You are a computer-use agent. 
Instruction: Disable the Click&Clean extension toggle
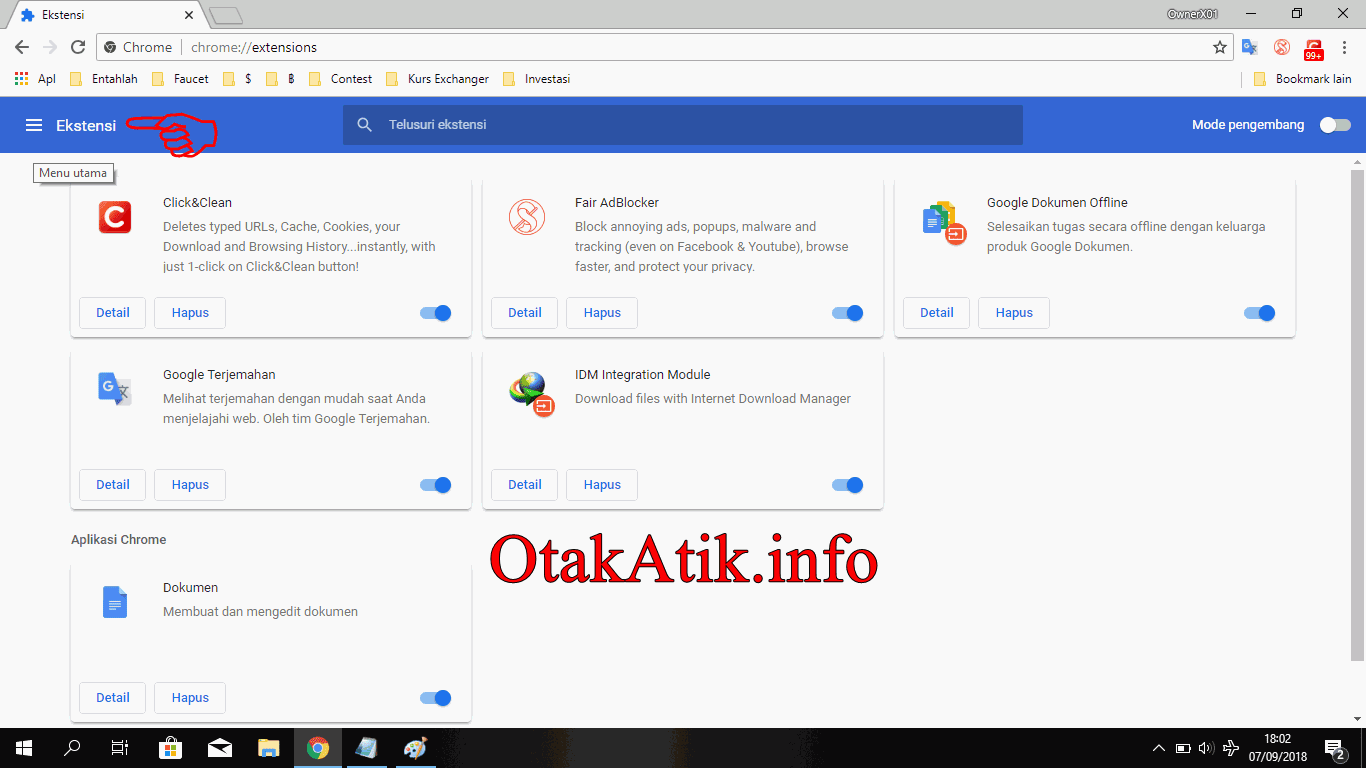point(436,313)
